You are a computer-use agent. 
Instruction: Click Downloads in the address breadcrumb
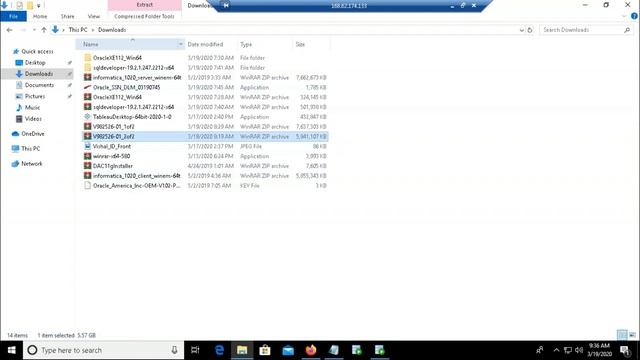112,30
